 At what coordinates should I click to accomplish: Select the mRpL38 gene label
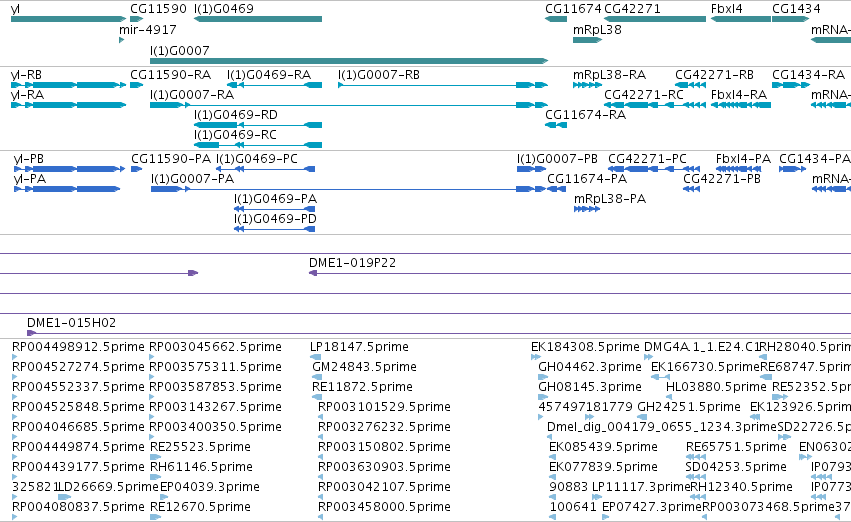click(597, 30)
